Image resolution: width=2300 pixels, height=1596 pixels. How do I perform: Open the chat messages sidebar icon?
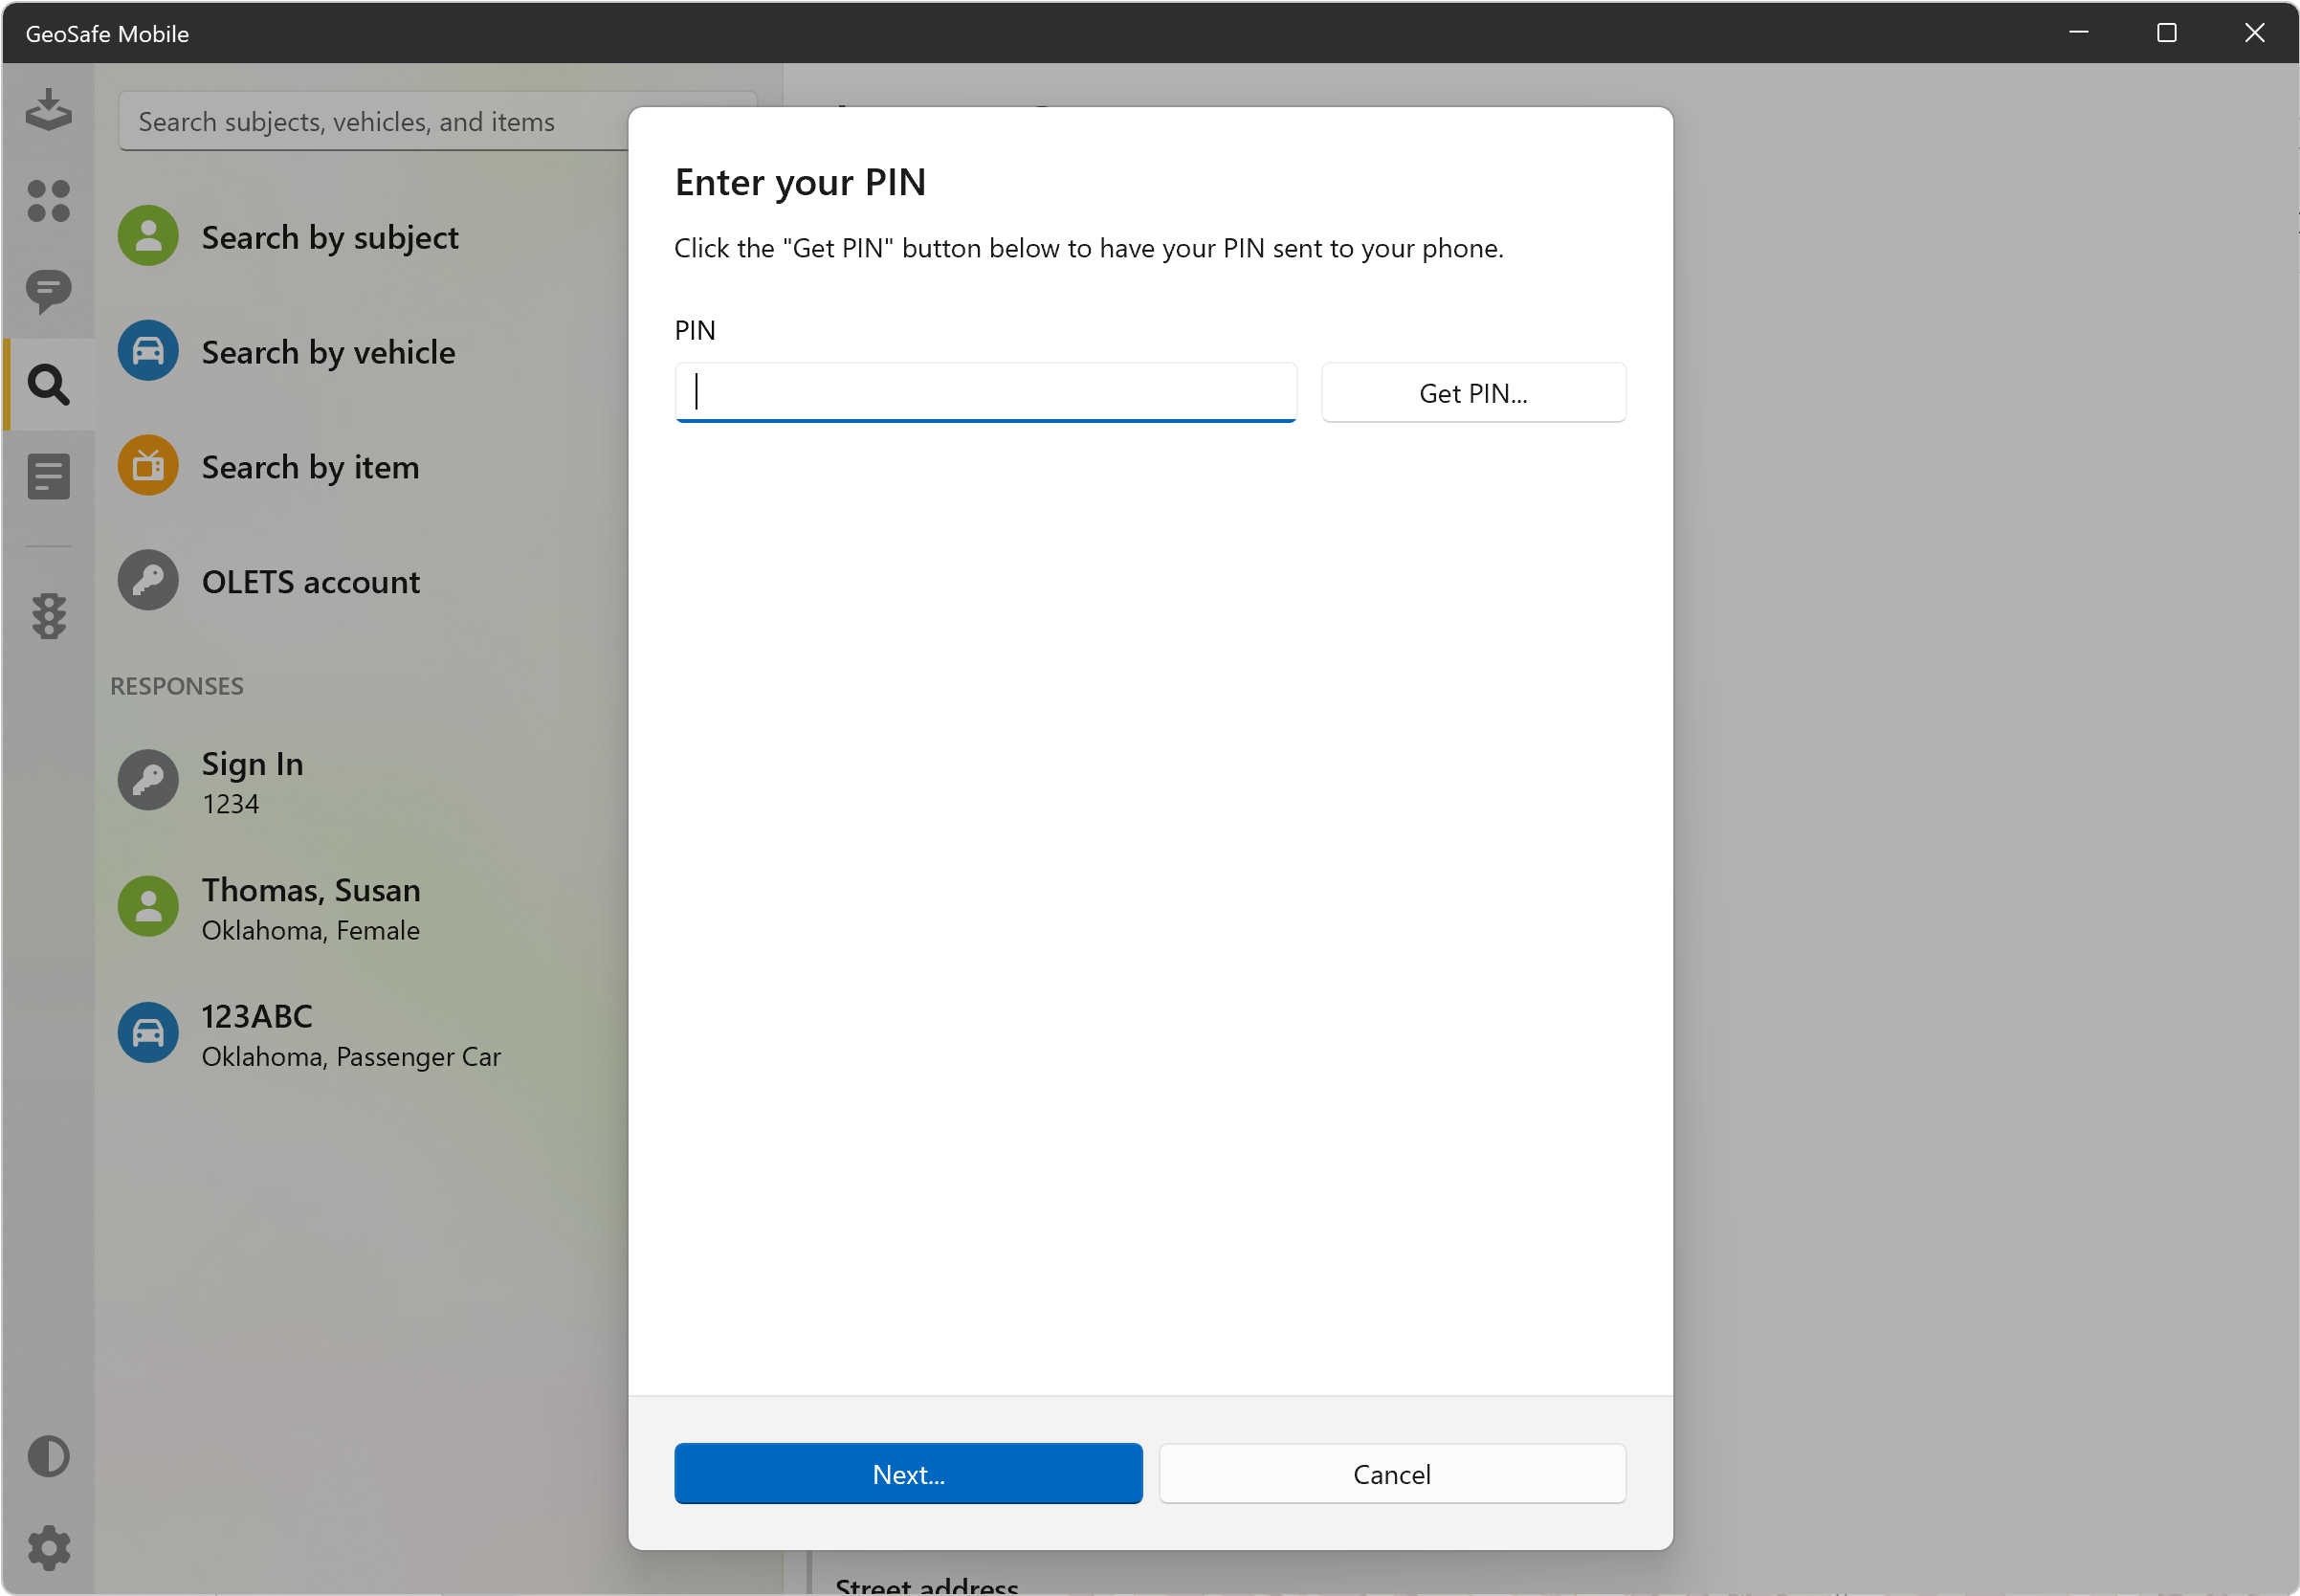48,291
